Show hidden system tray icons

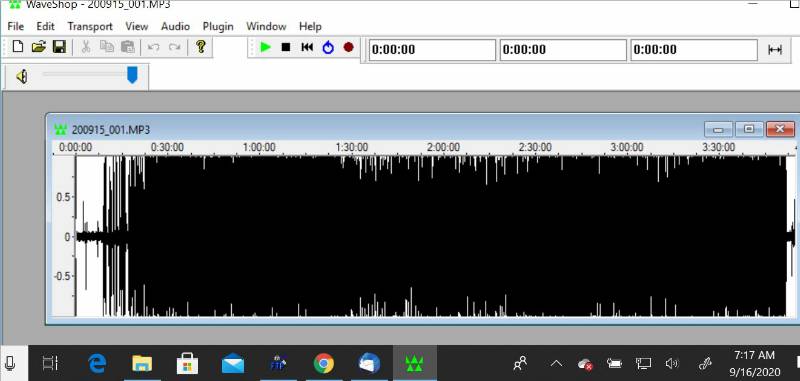pos(556,364)
